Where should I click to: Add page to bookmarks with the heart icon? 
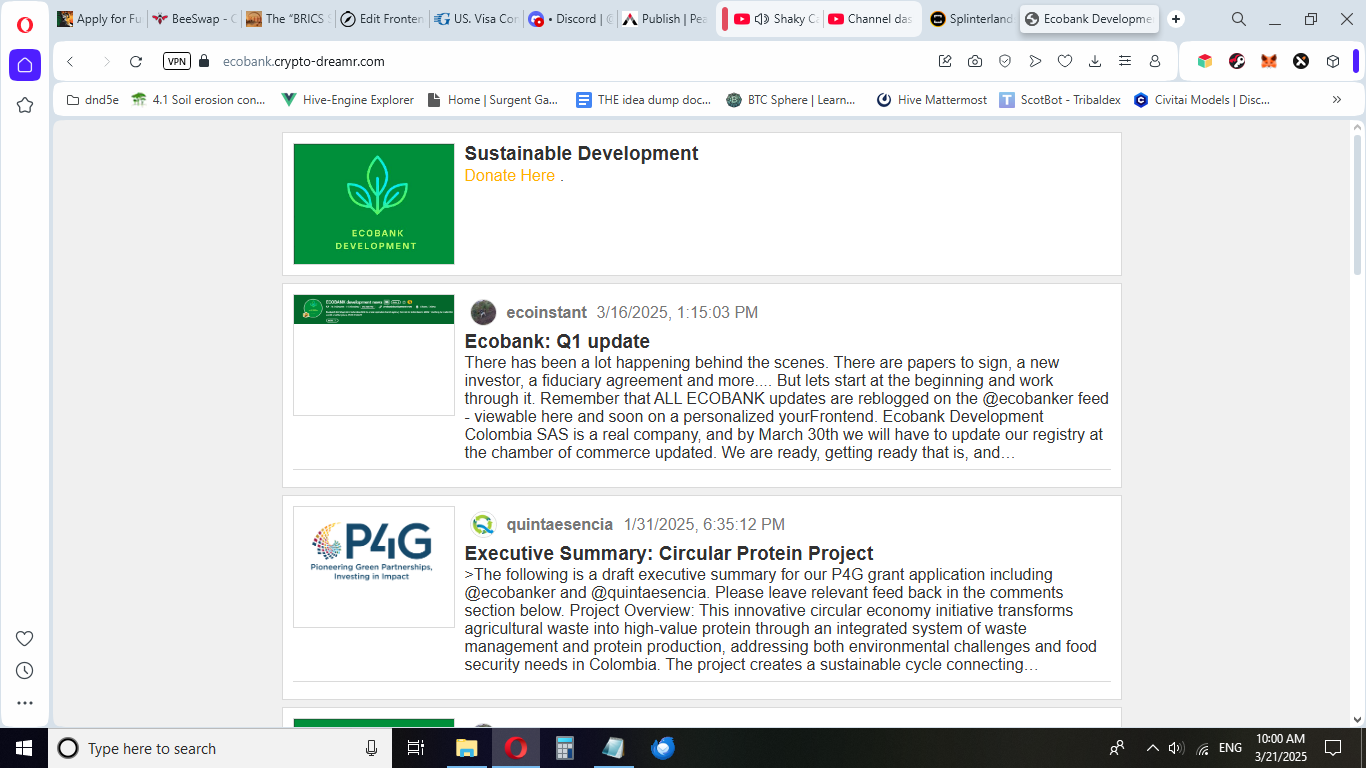(1065, 61)
